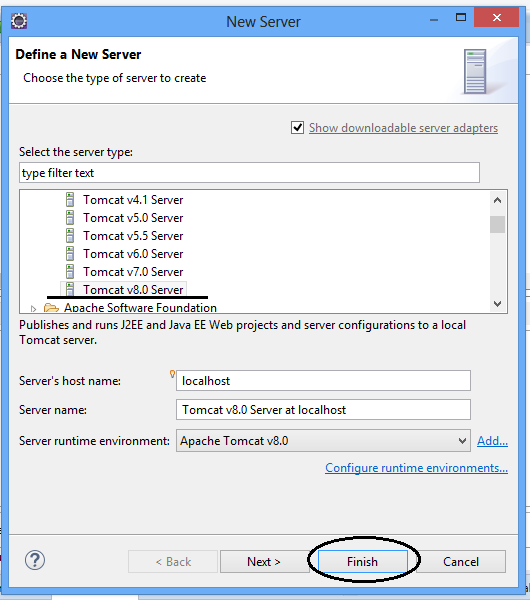Image resolution: width=530 pixels, height=600 pixels.
Task: Go to the Next wizard page
Action: pos(264,562)
